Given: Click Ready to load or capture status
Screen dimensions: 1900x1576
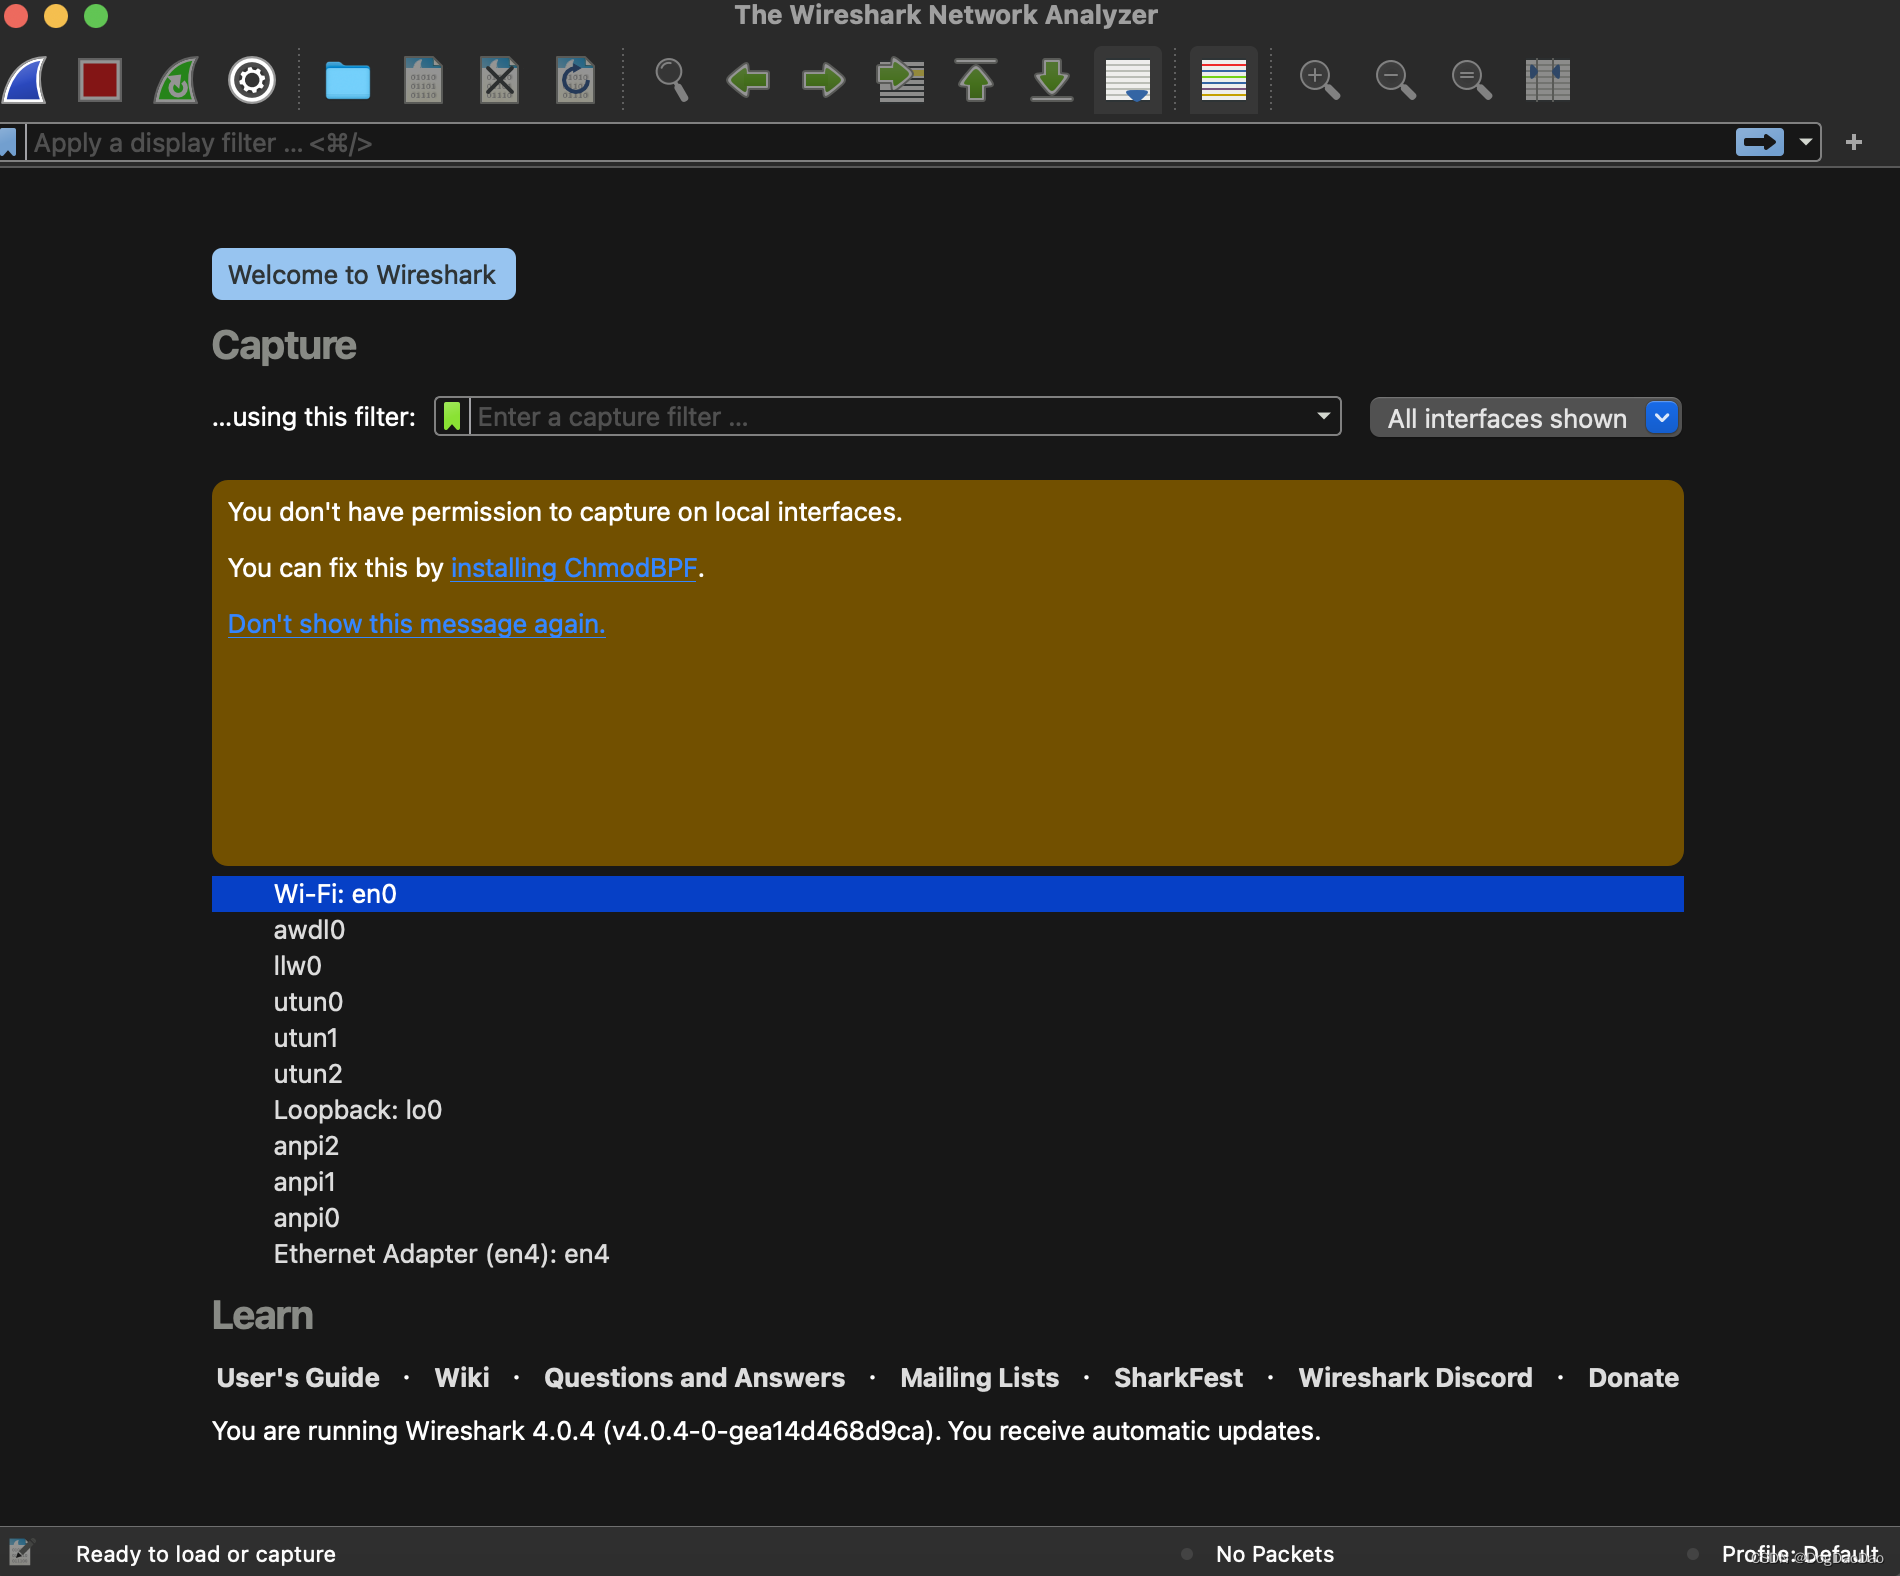Looking at the screenshot, I should 206,1554.
